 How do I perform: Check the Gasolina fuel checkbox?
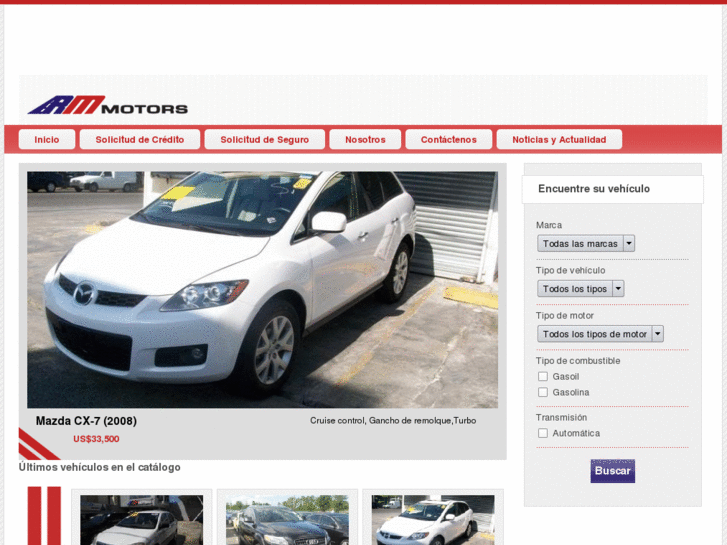[543, 392]
